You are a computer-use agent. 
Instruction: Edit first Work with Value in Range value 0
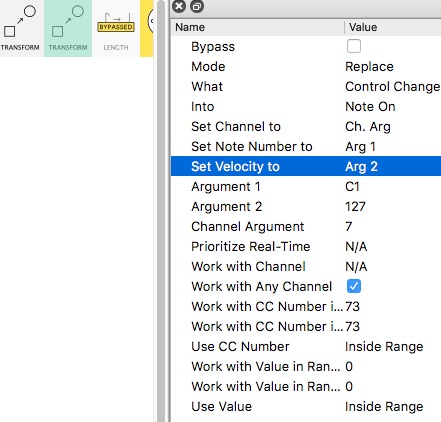click(349, 366)
